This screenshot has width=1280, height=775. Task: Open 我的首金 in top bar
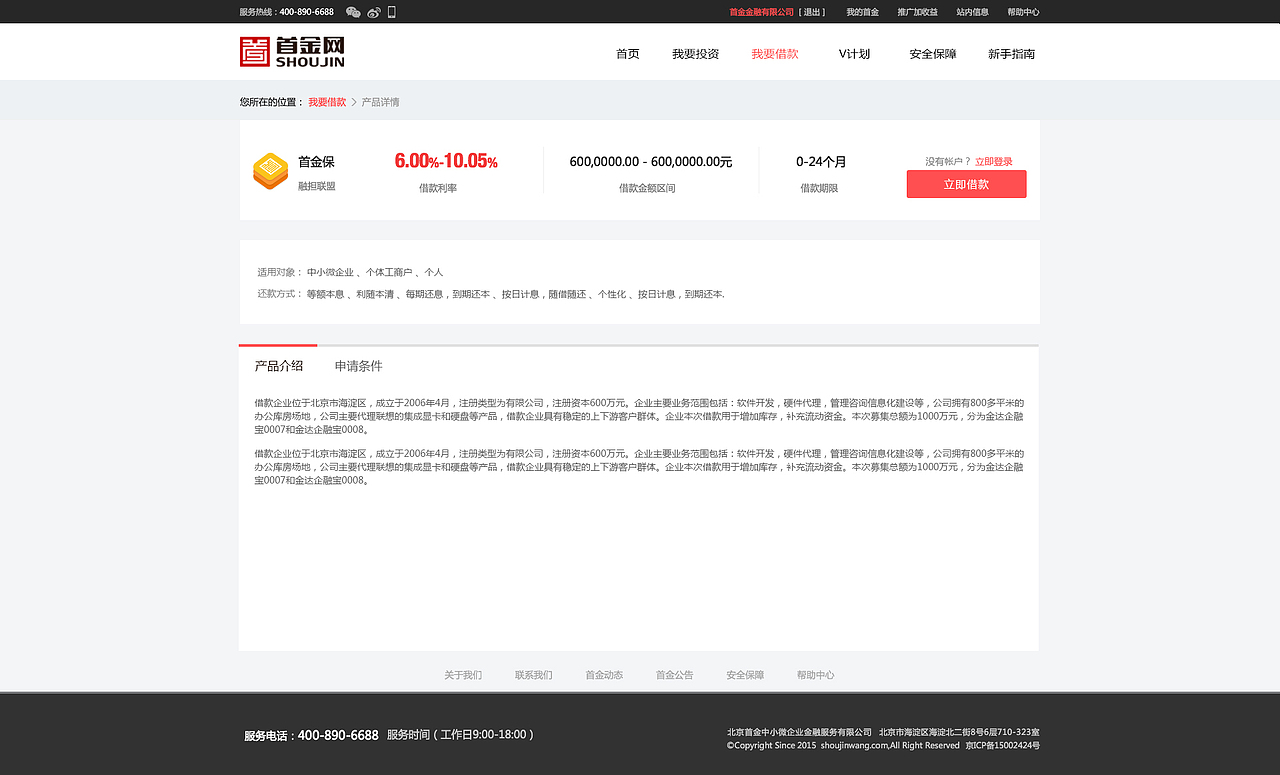coord(862,12)
